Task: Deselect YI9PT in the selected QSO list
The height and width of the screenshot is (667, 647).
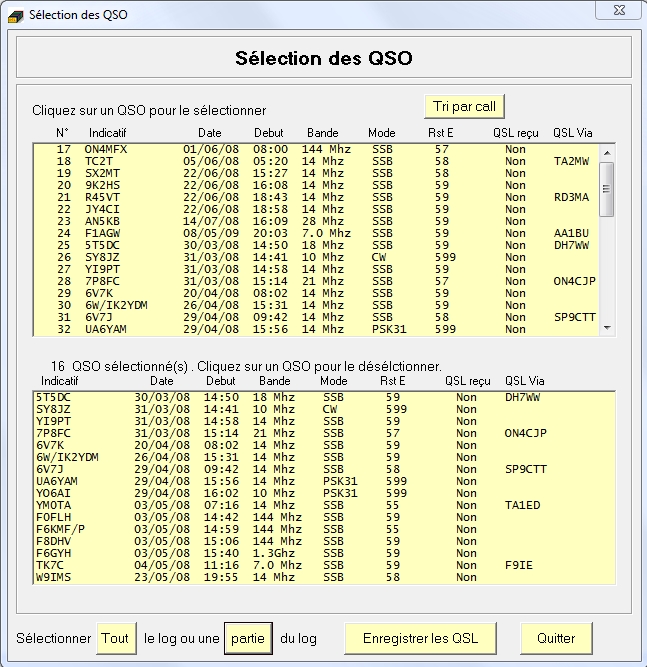Action: pos(324,421)
